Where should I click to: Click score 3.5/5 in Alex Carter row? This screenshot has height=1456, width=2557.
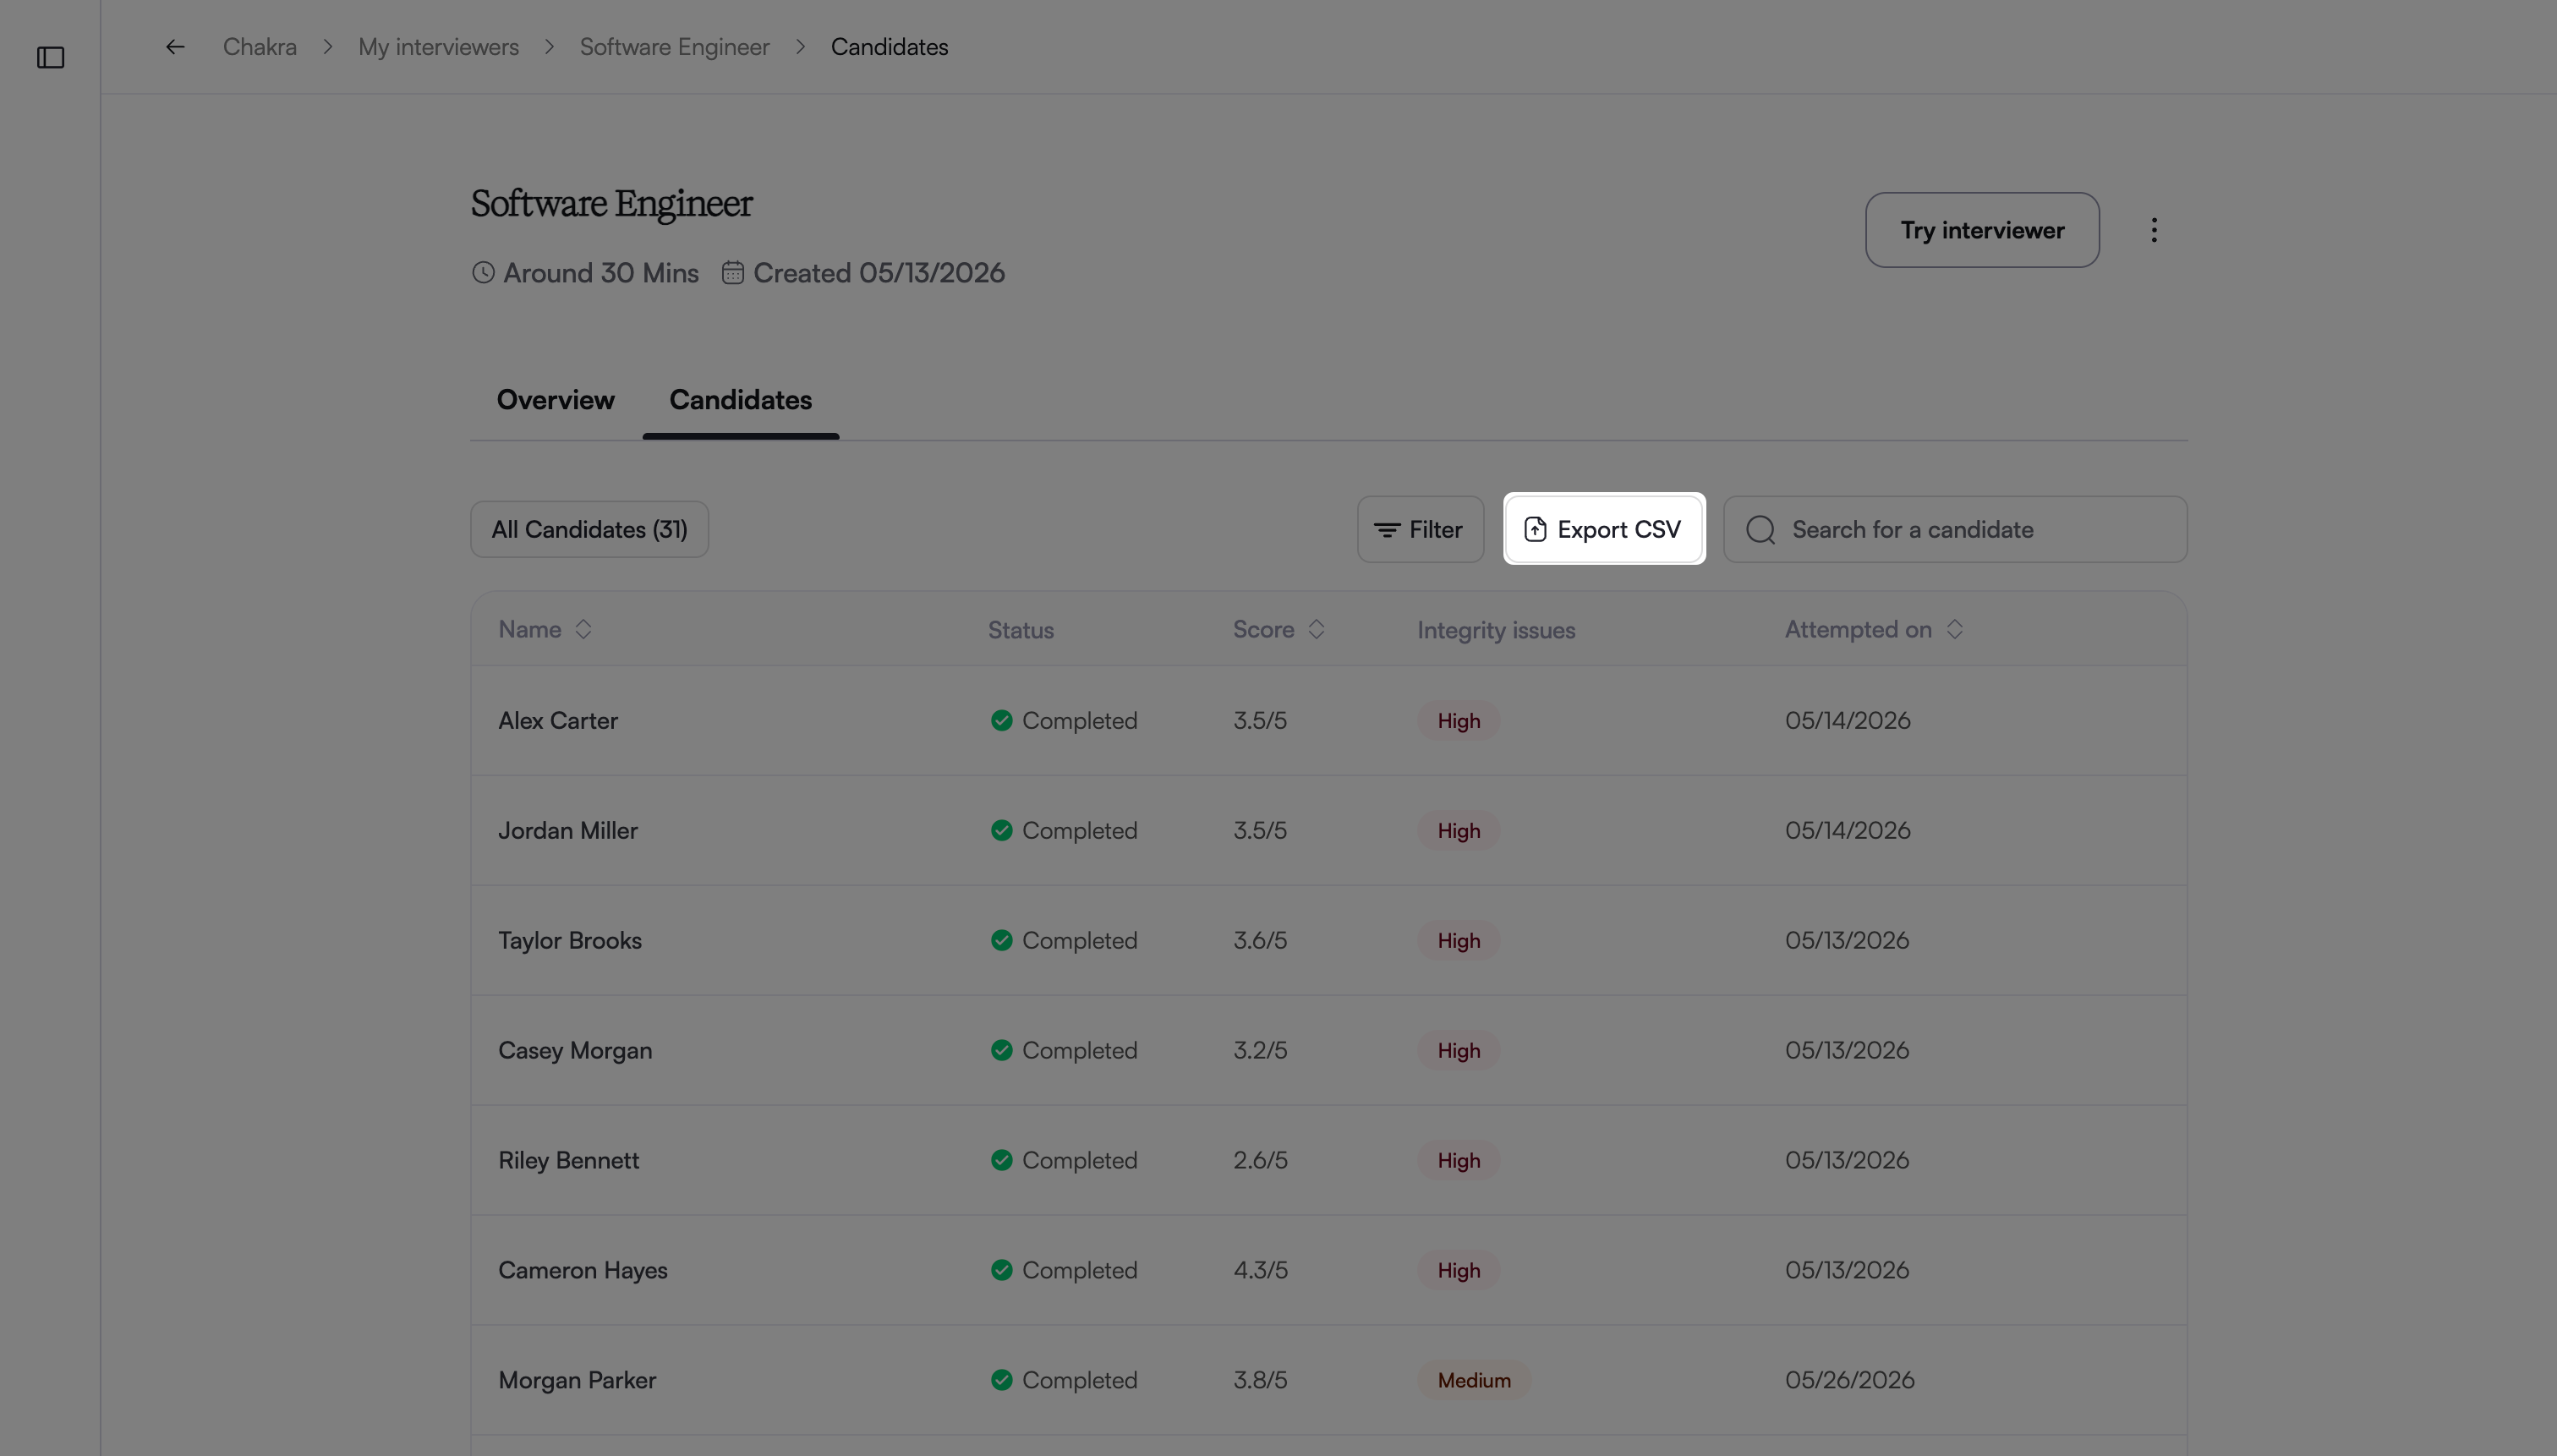(x=1259, y=720)
